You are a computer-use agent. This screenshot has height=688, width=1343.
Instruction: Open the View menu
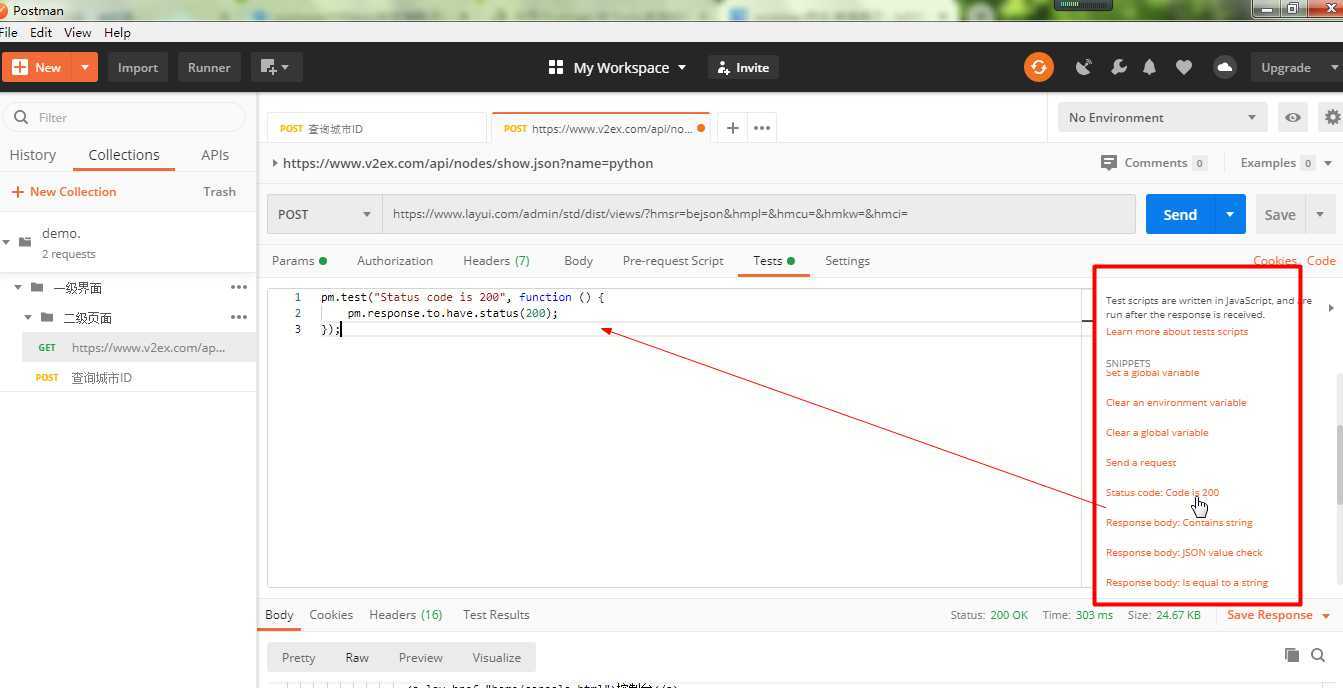click(77, 32)
